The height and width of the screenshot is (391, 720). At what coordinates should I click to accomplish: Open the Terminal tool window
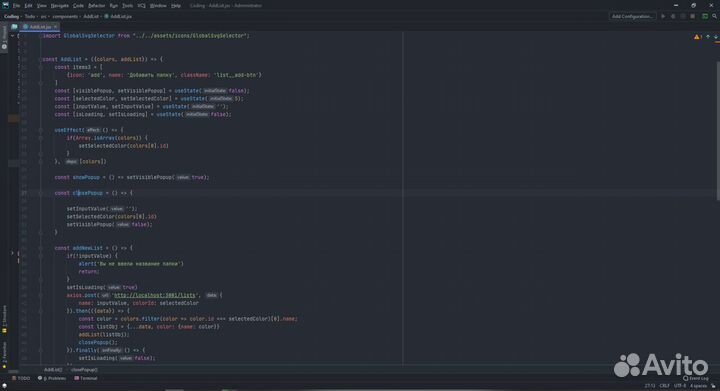pos(86,378)
